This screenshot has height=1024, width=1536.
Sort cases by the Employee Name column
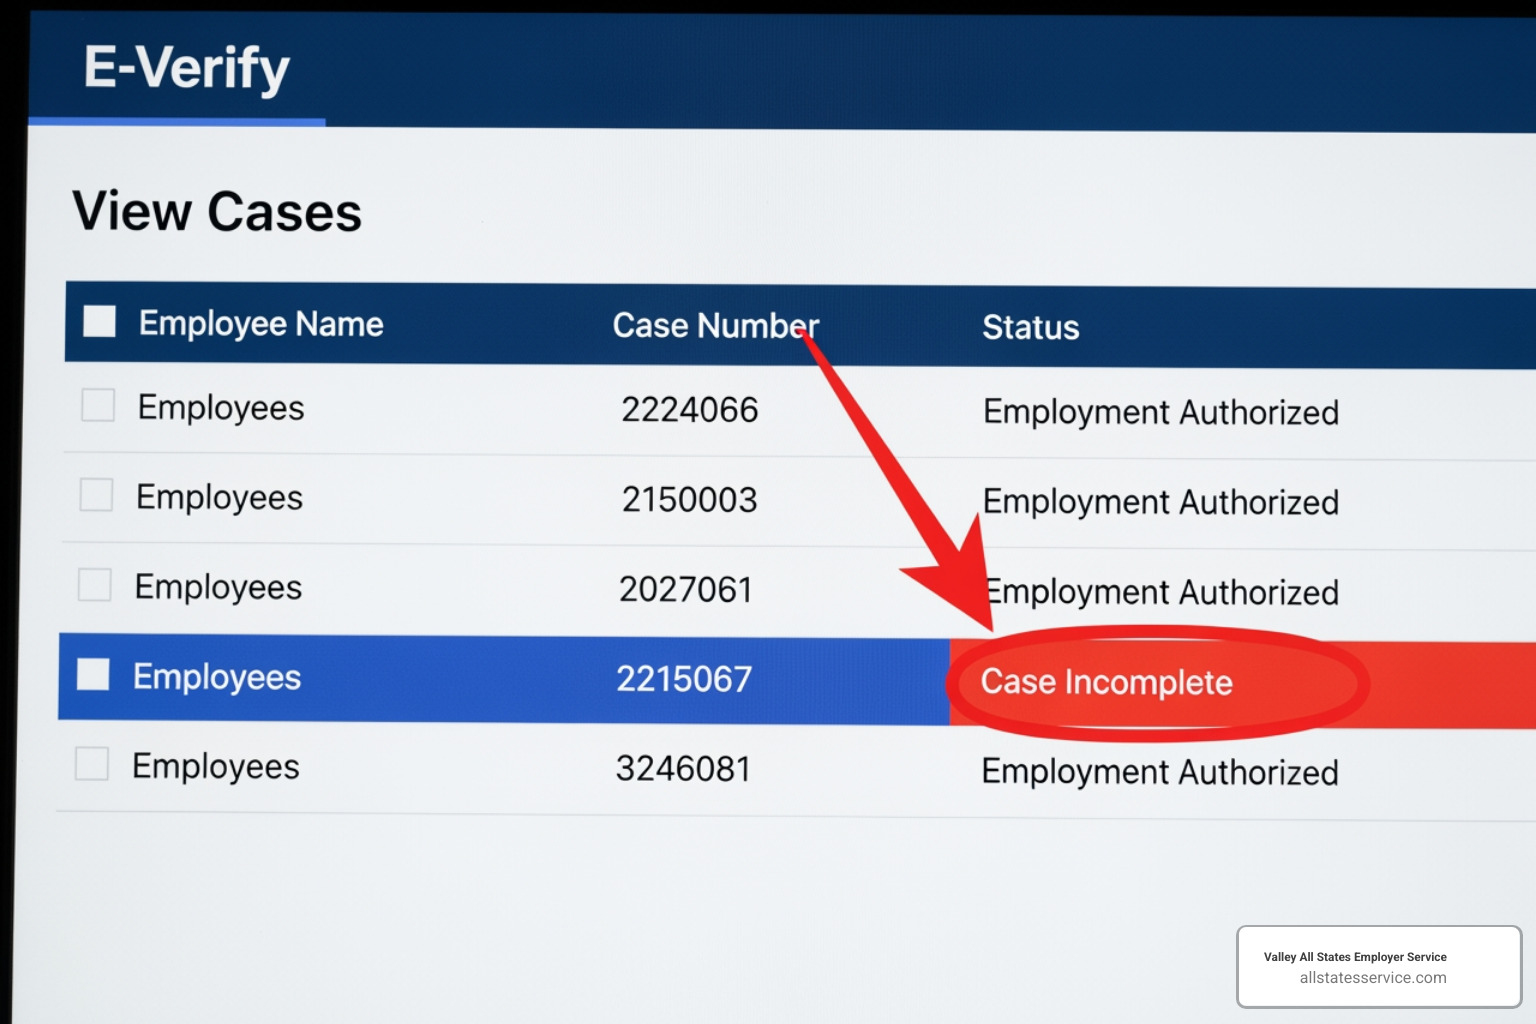point(260,323)
